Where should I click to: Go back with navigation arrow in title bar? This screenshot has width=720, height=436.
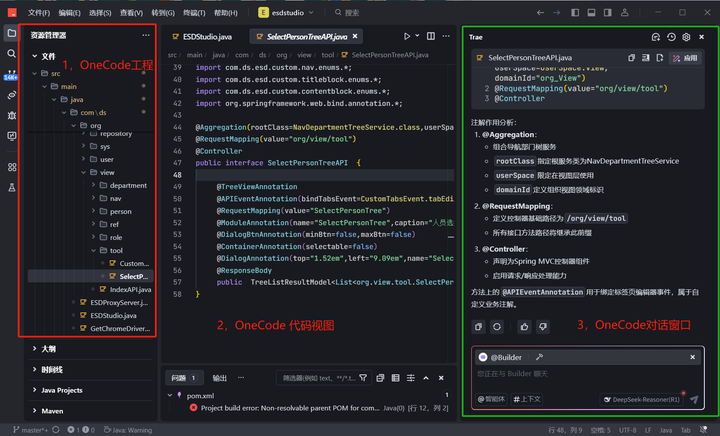[540, 13]
